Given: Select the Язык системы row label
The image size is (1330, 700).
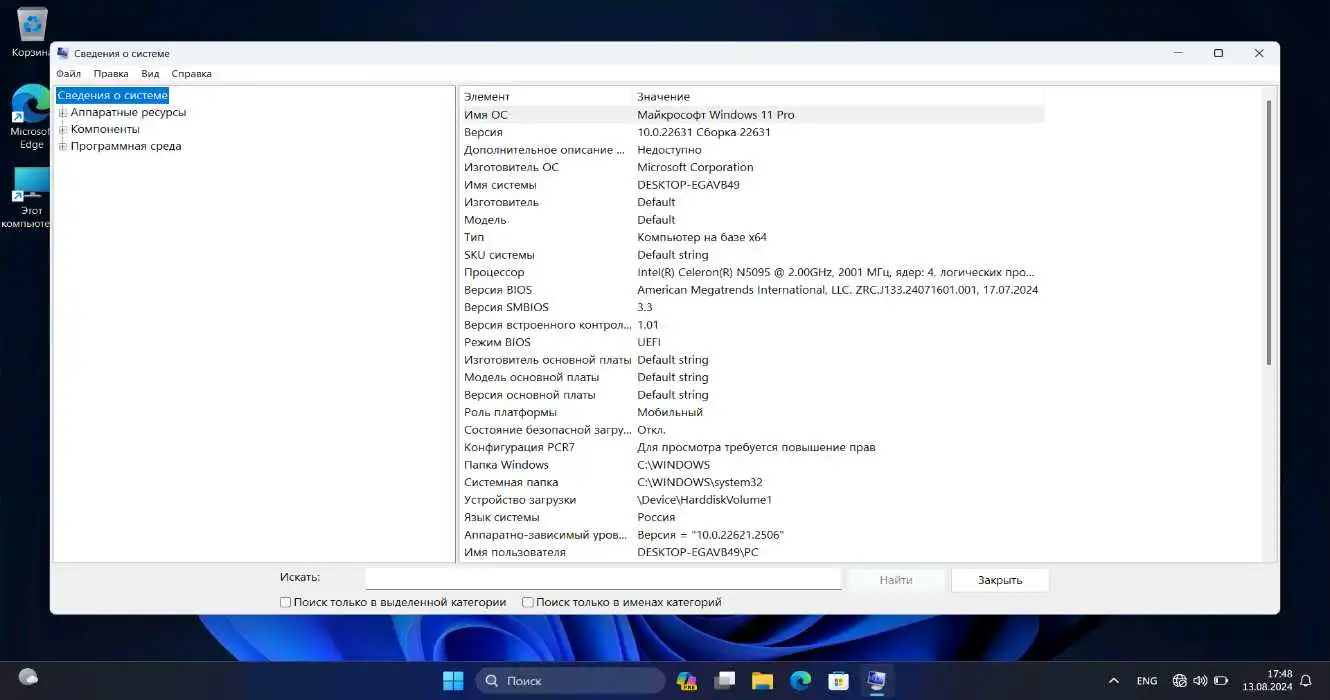Looking at the screenshot, I should (501, 517).
